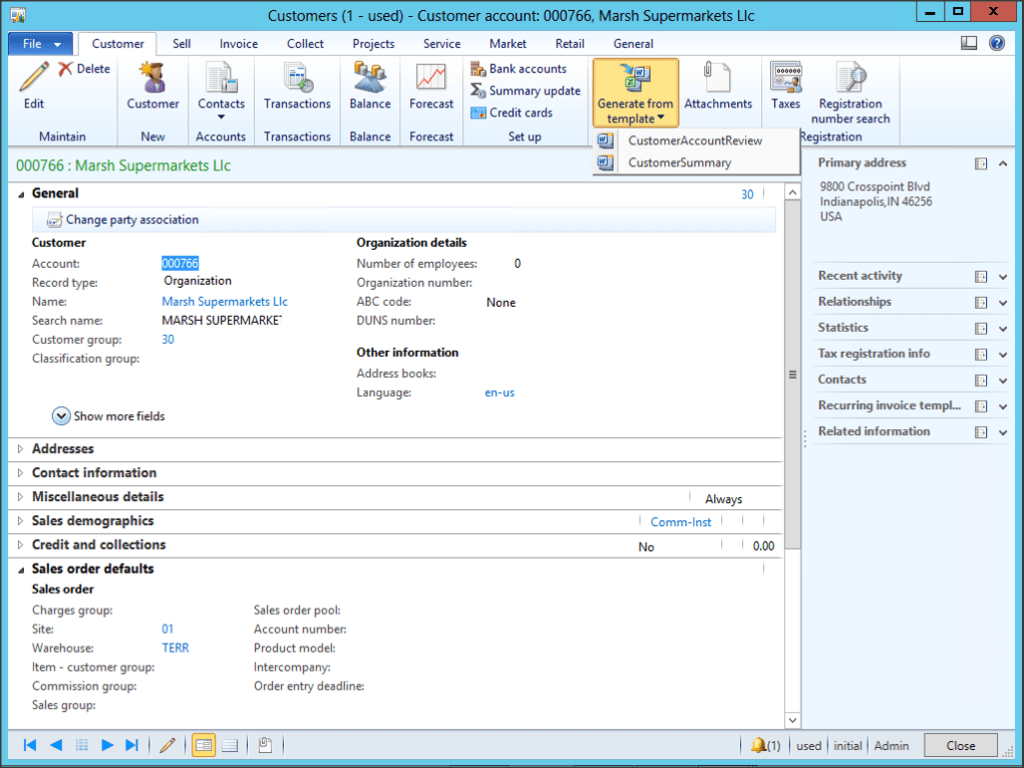The image size is (1024, 768).
Task: Open Generate from template dropdown
Action: pyautogui.click(x=636, y=91)
